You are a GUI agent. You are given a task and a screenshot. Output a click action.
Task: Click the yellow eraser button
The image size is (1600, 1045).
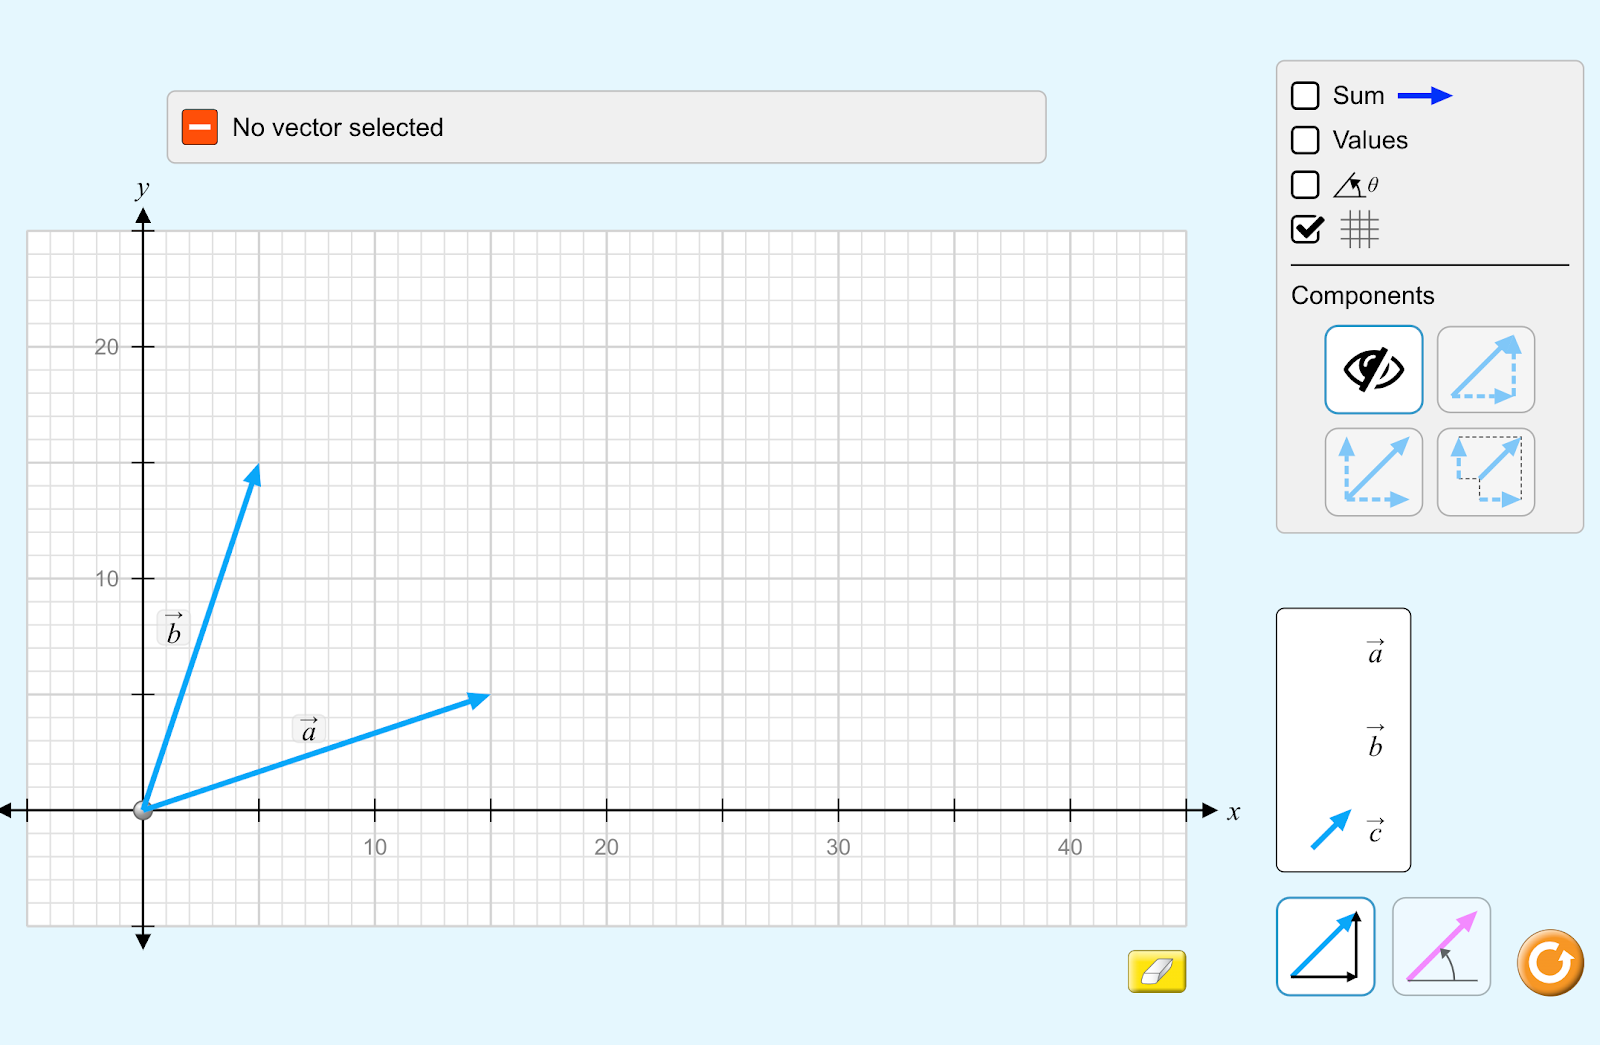tap(1156, 971)
